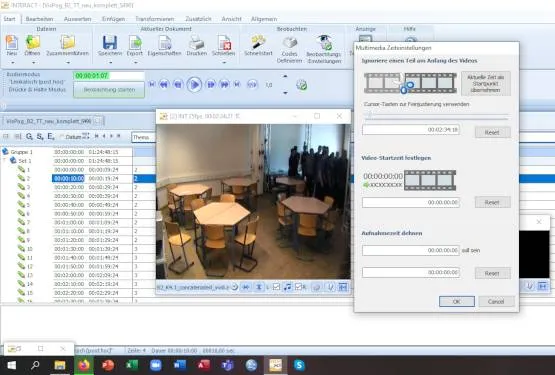555x375 pixels.
Task: Click the loop playback button
Action: [x=252, y=85]
